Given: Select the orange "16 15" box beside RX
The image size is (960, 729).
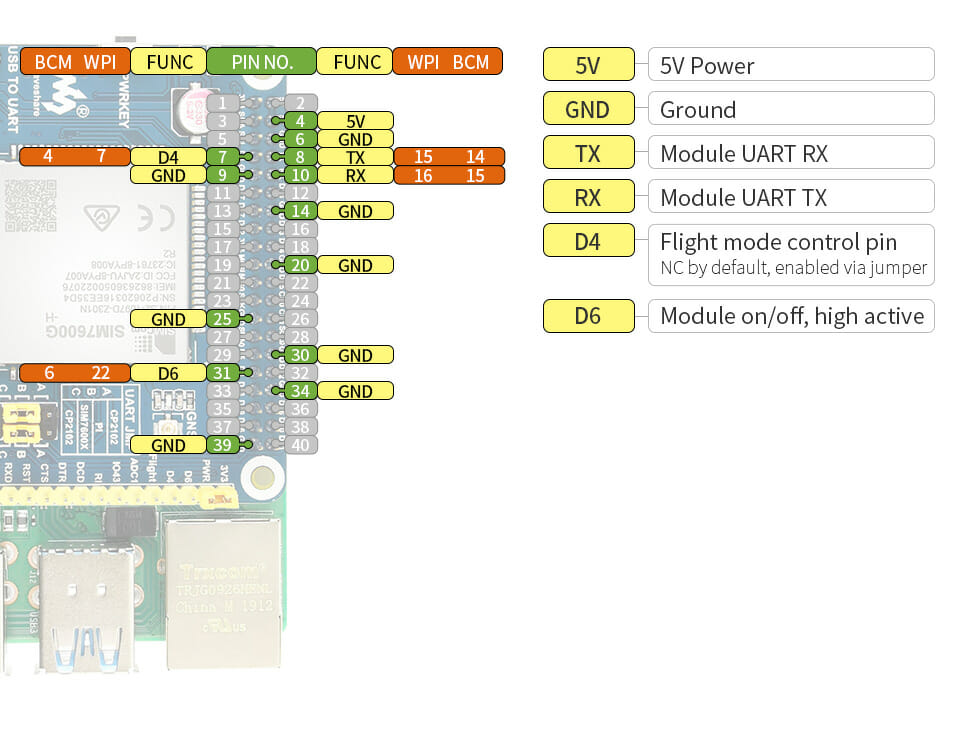Looking at the screenshot, I should [x=449, y=175].
